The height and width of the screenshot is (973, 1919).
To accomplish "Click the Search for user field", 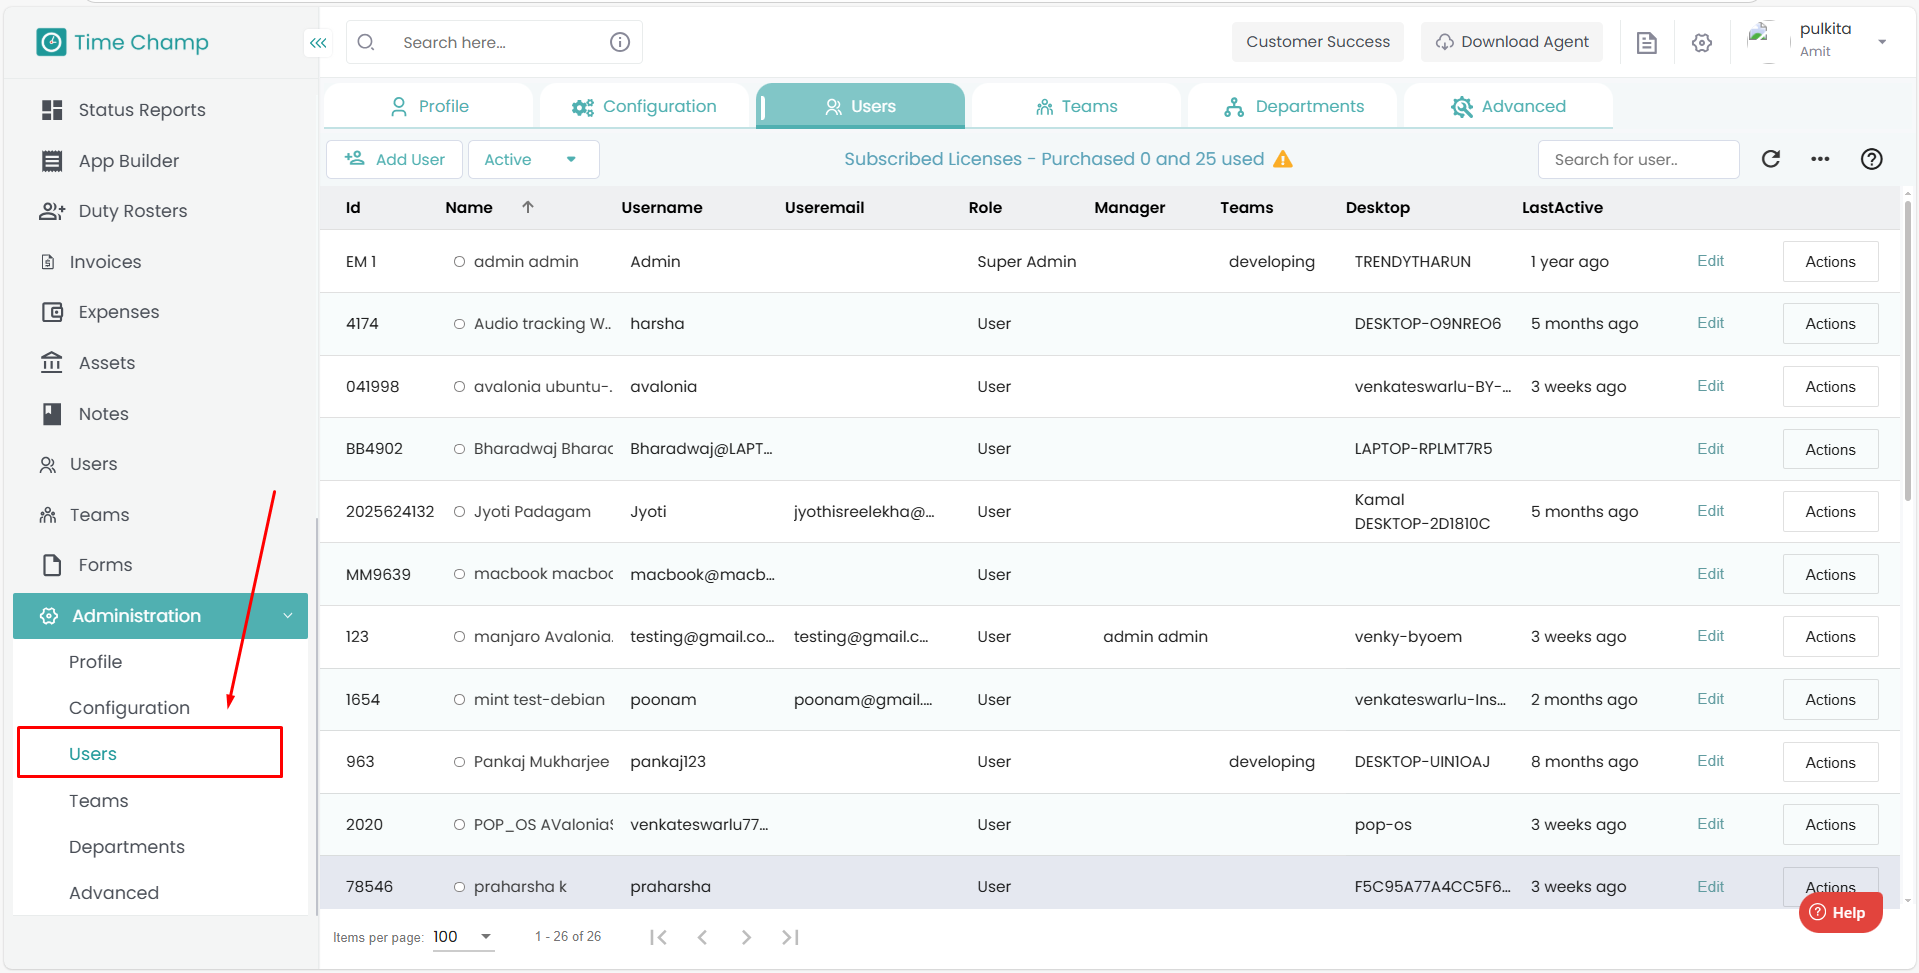I will [x=1638, y=159].
